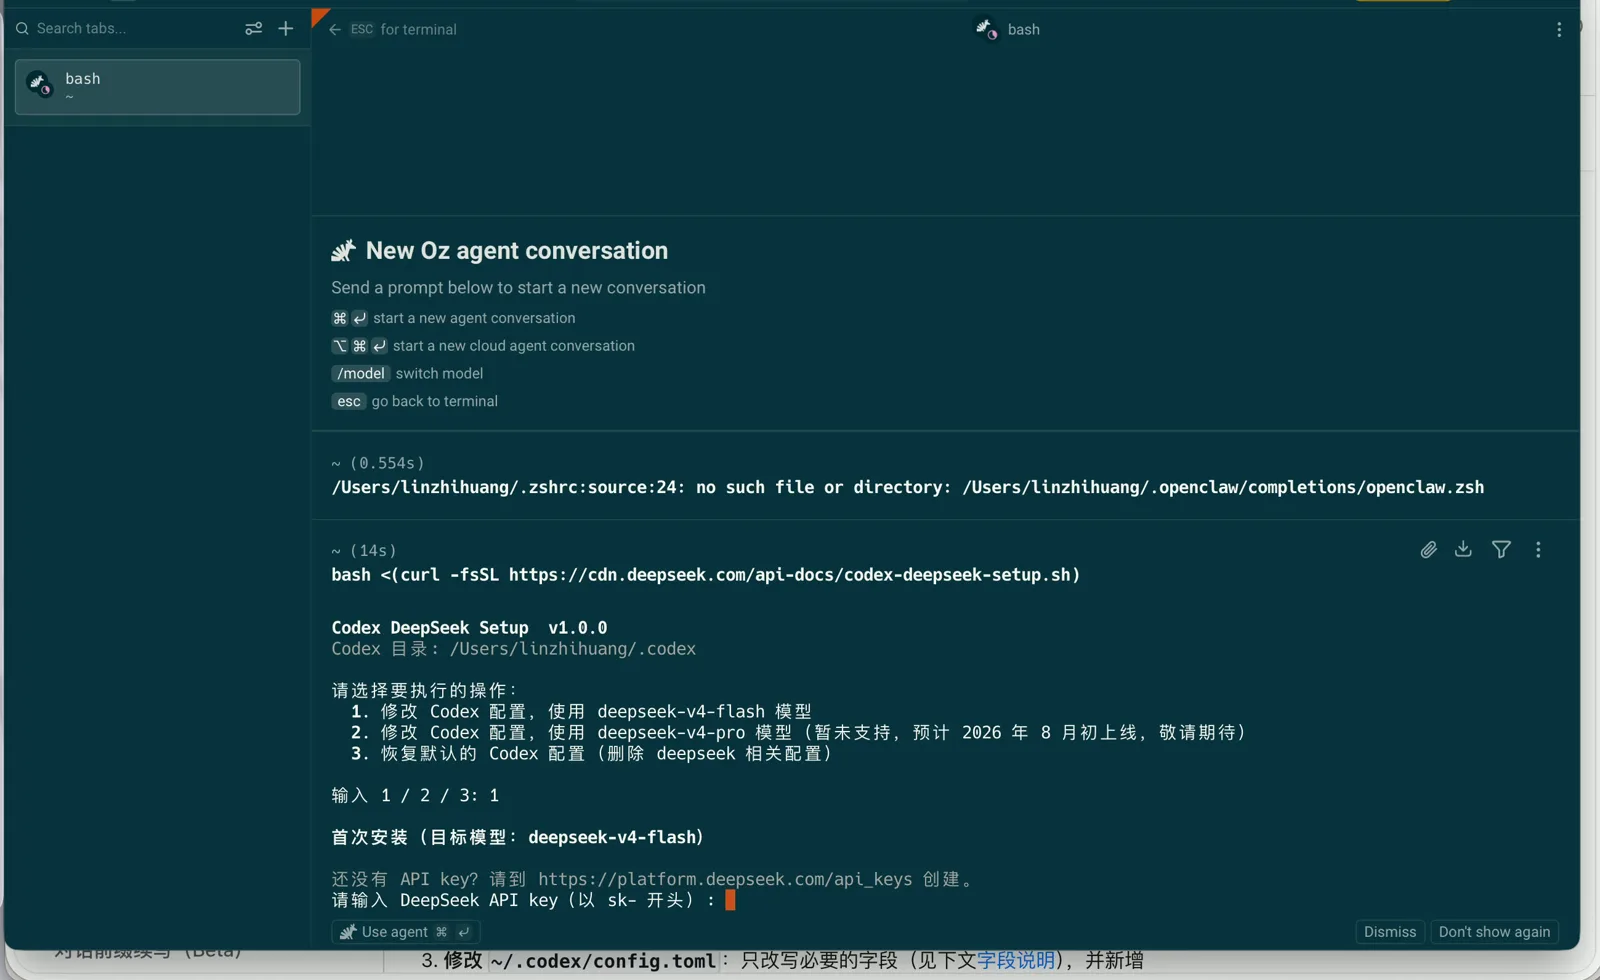1600x980 pixels.
Task: Open the 字段说明 link in background window
Action: coord(1016,961)
